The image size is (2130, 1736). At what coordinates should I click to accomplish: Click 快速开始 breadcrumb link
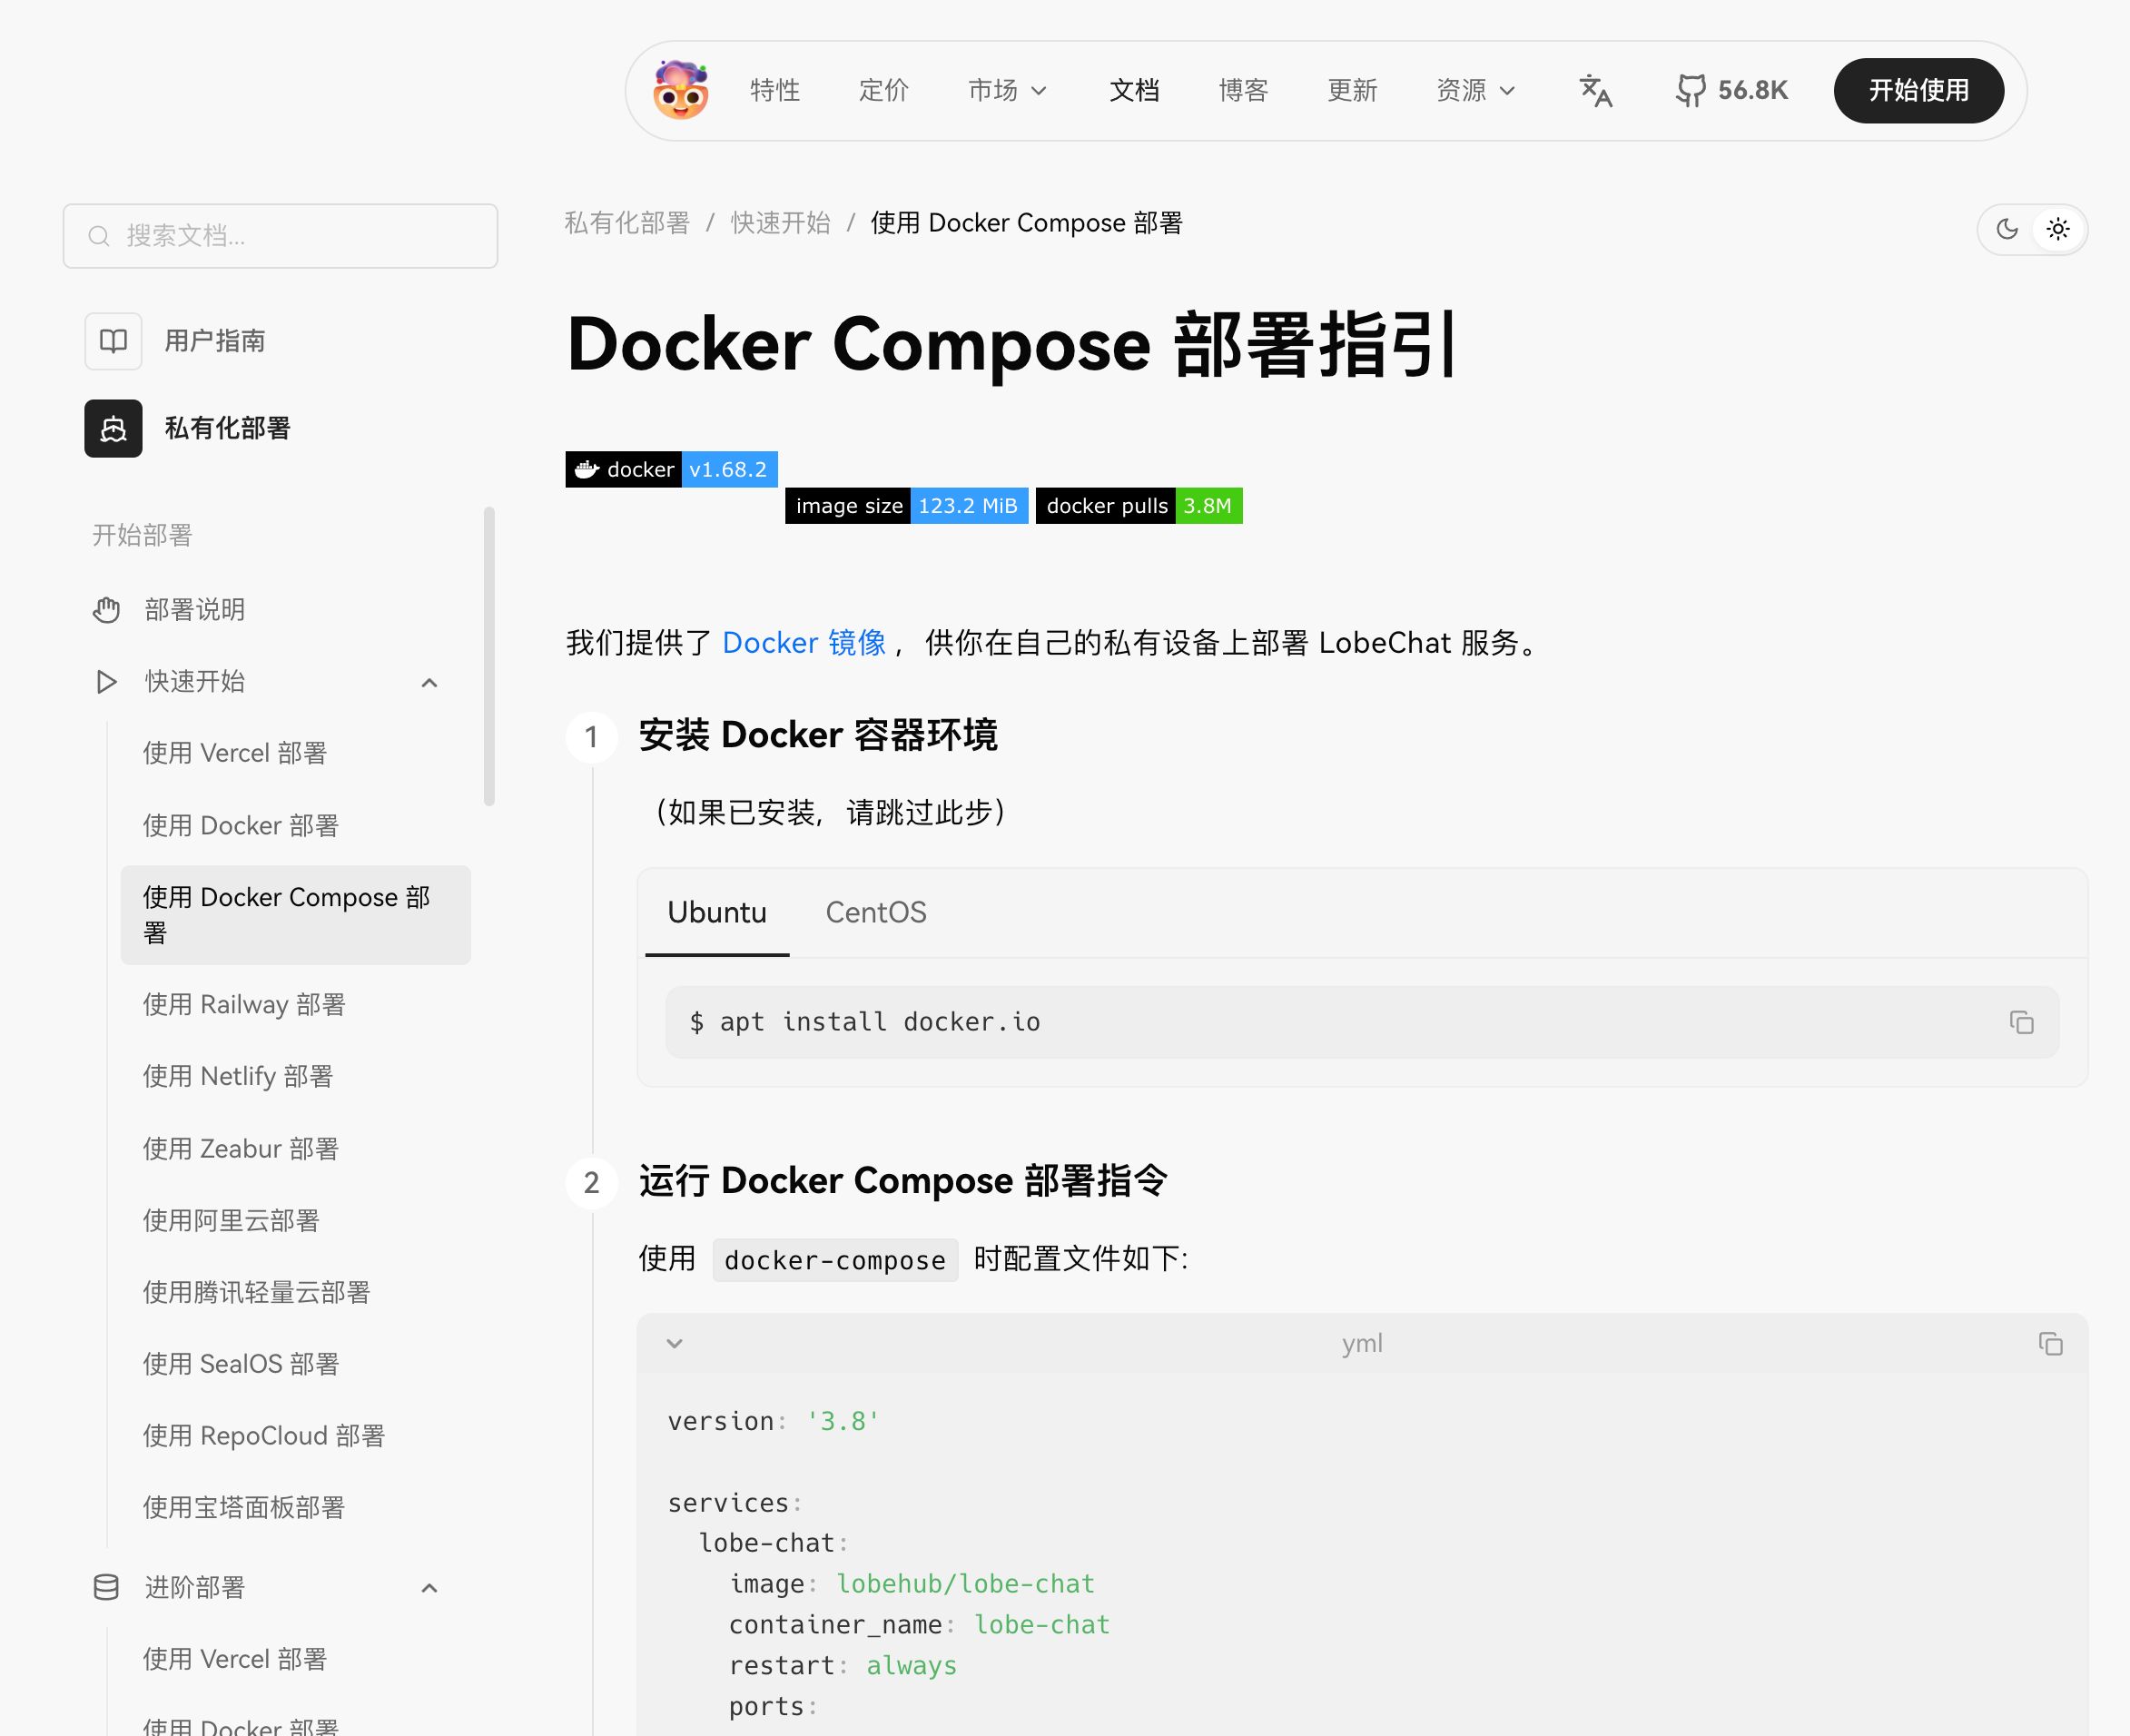click(780, 223)
